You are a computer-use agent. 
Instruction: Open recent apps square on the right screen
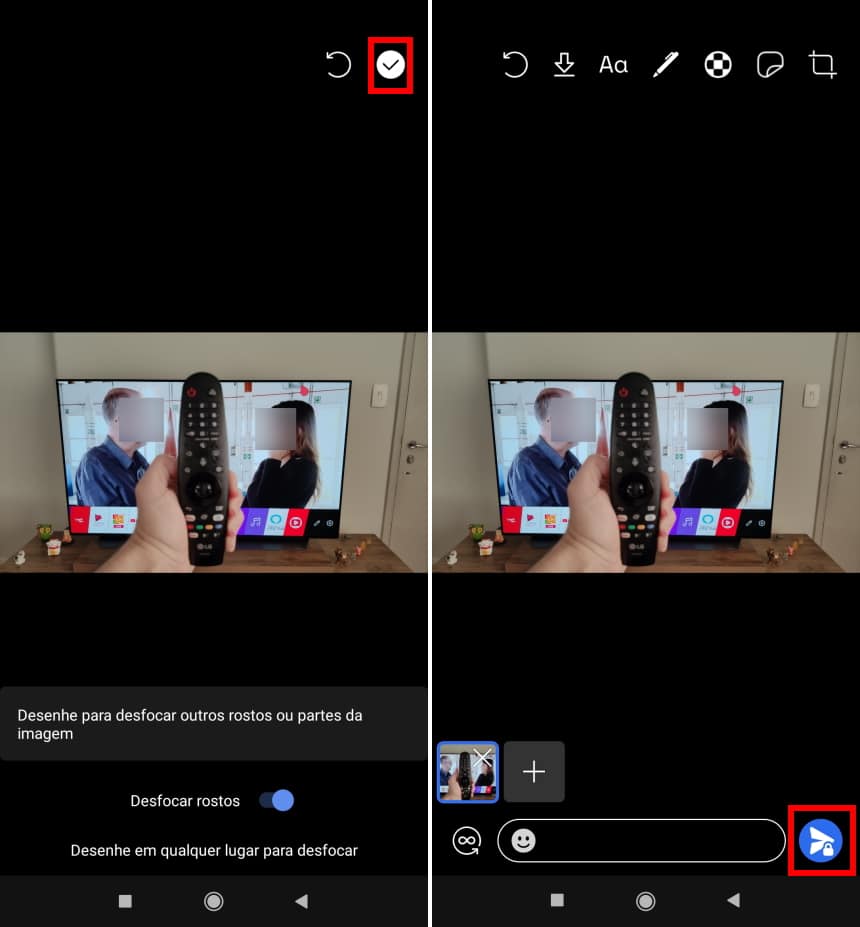(557, 901)
